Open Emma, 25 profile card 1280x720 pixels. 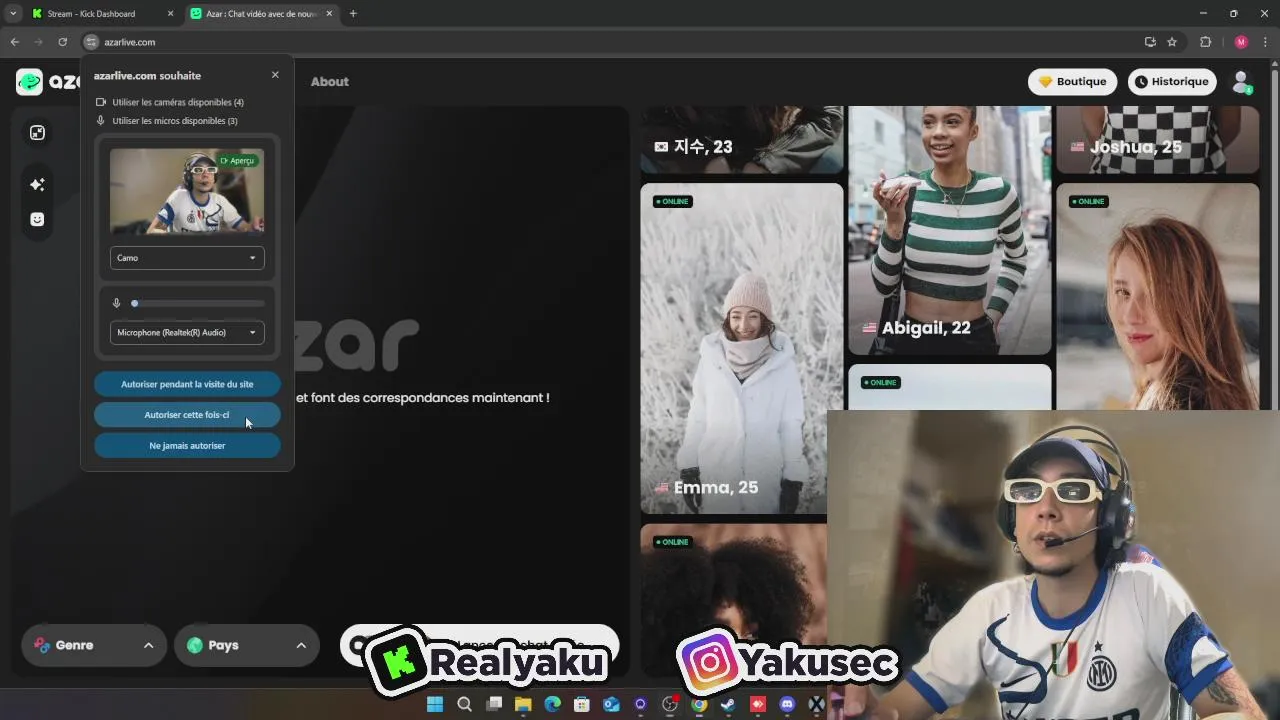pos(742,348)
